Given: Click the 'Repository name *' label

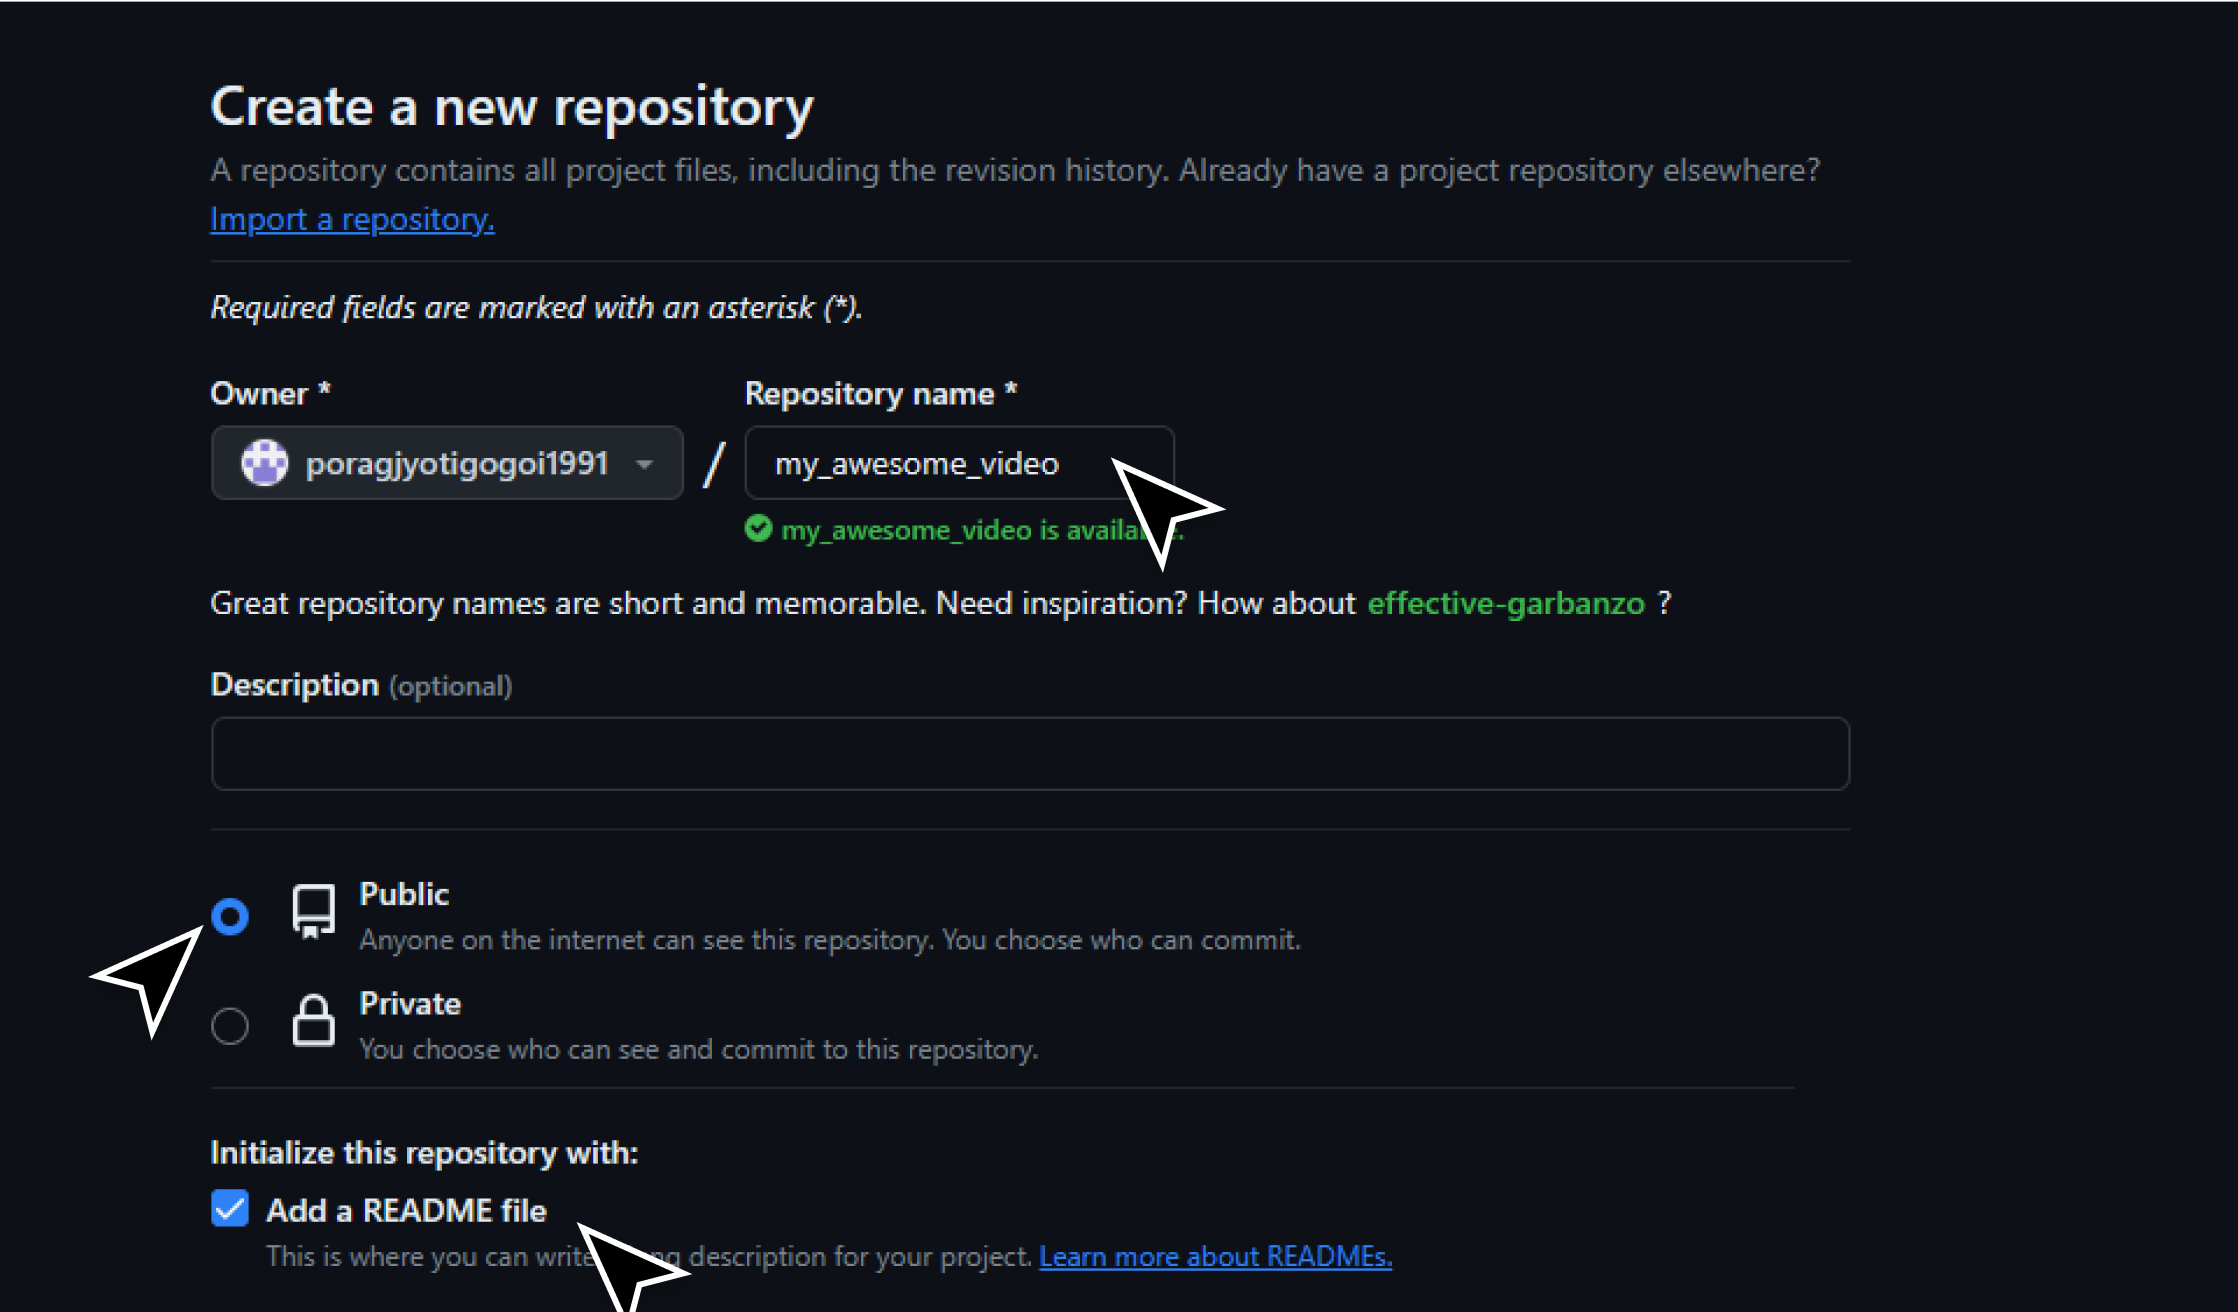Looking at the screenshot, I should (x=881, y=394).
